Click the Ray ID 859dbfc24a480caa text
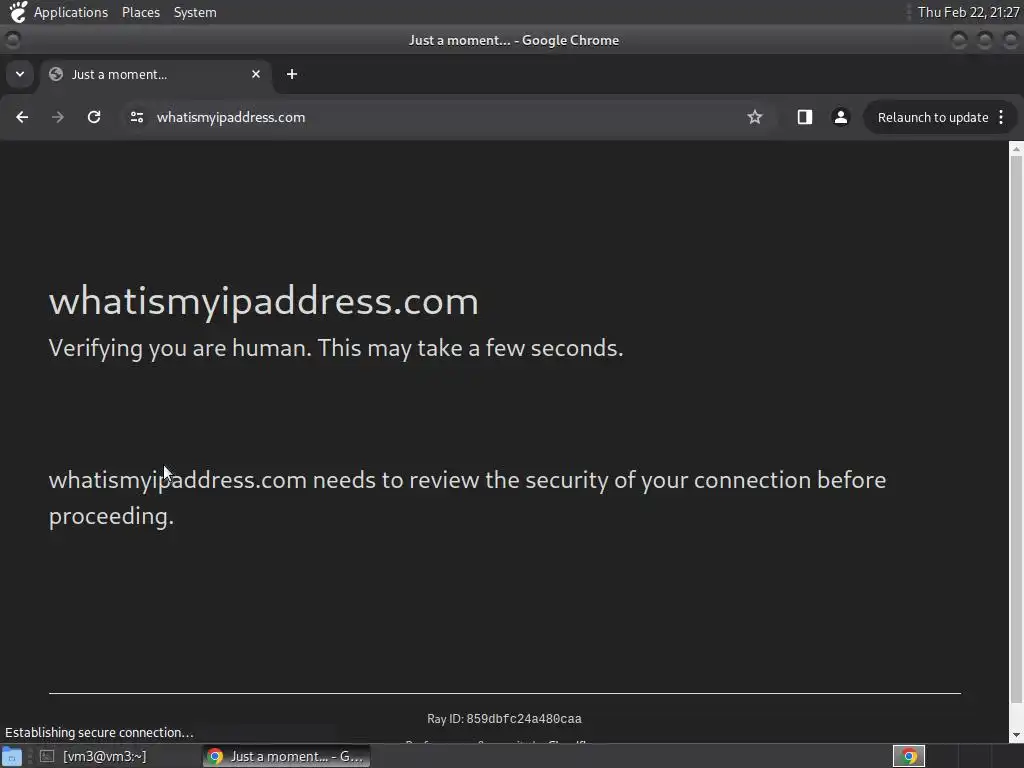 pos(504,719)
